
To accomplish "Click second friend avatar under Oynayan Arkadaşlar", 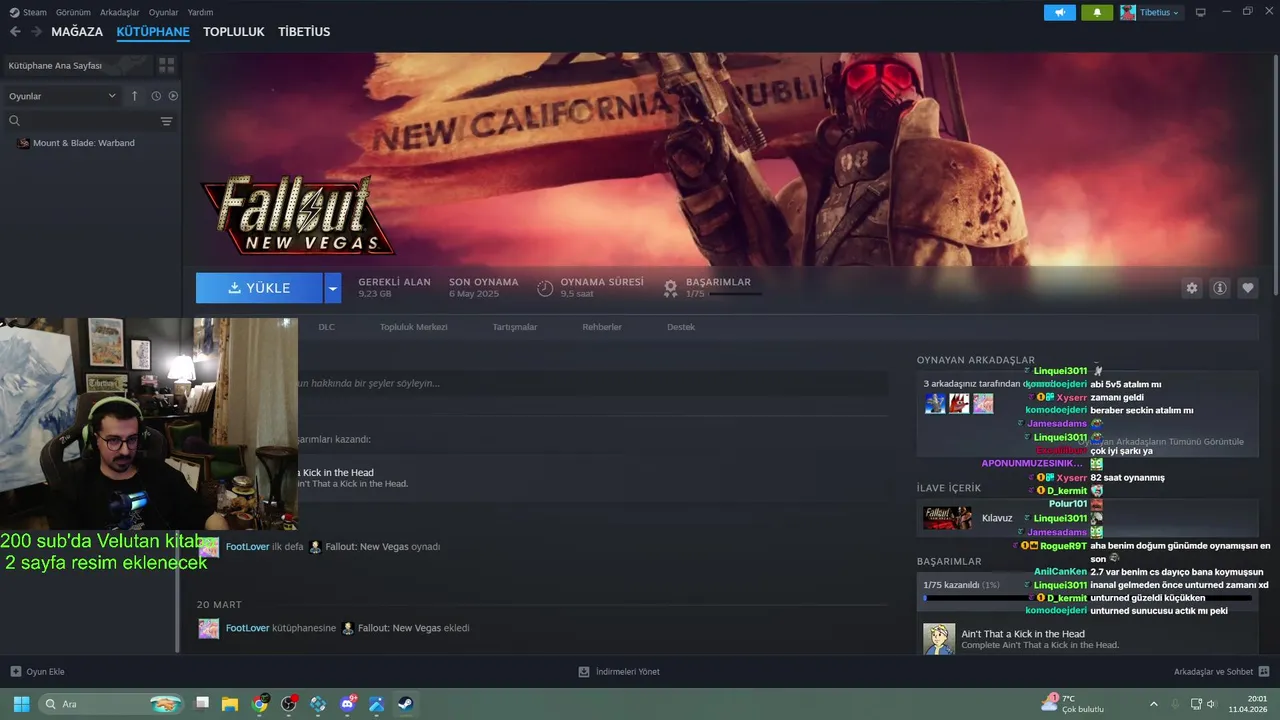I will [x=959, y=403].
